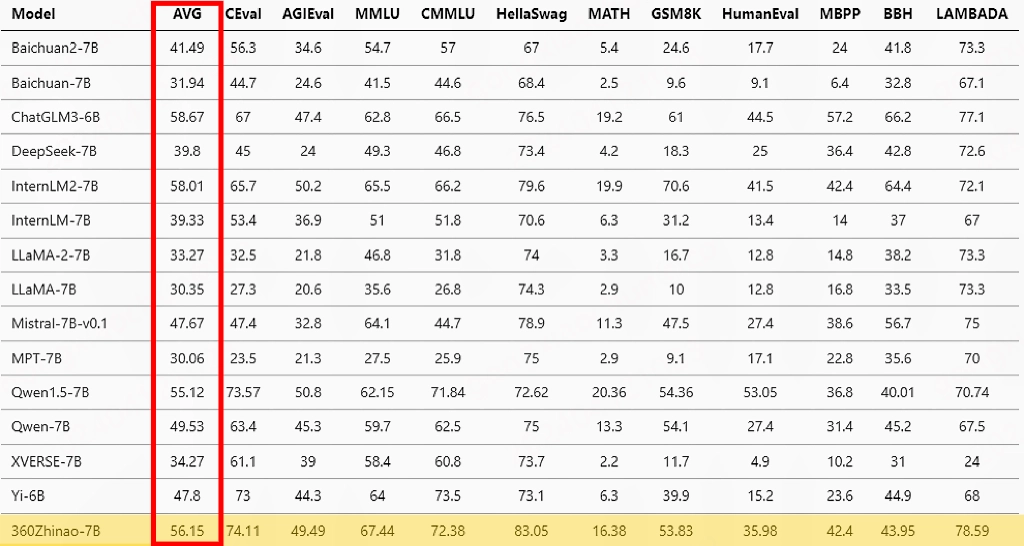The height and width of the screenshot is (546, 1024).
Task: Click the Mistral-7B-v0.1 model name
Action: [59, 324]
